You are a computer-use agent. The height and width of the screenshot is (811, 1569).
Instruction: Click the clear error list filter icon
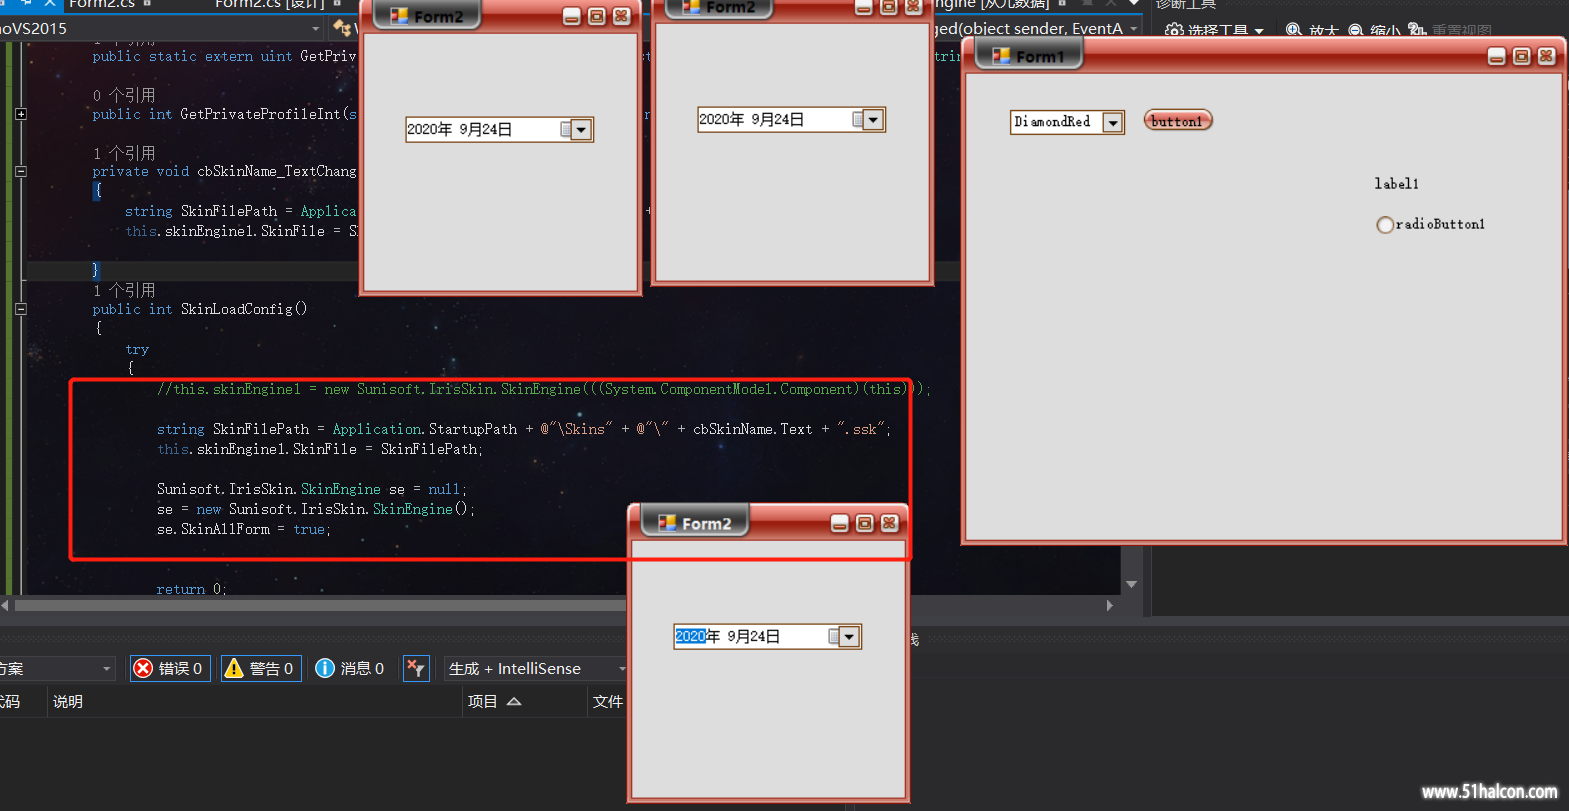coord(416,668)
